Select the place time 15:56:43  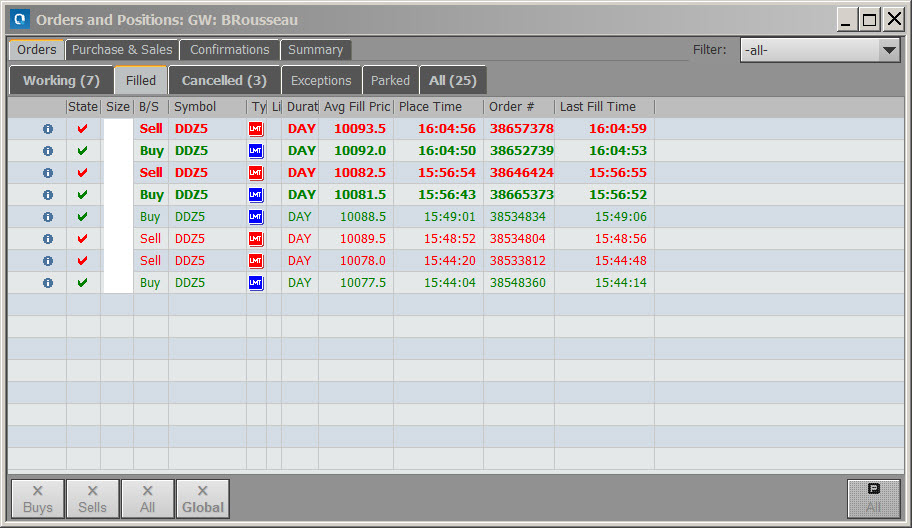447,195
